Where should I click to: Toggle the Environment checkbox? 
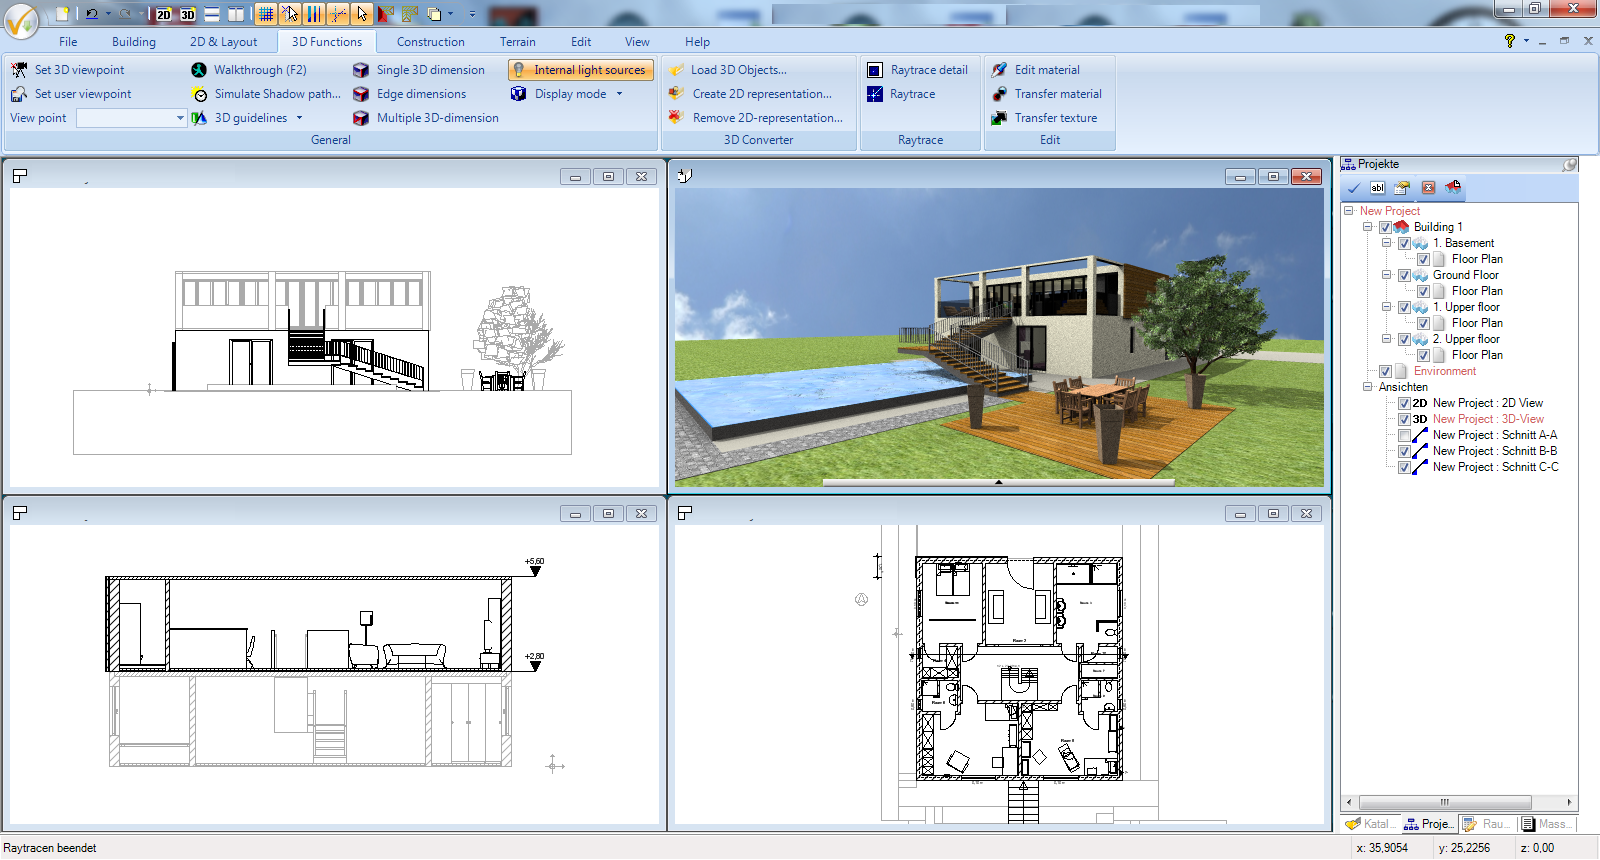point(1385,371)
